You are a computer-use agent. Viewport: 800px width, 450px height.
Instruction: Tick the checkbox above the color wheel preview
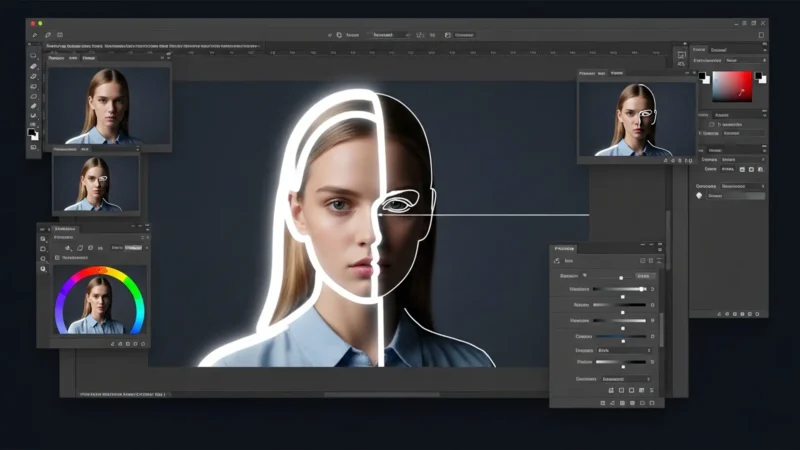[x=57, y=258]
